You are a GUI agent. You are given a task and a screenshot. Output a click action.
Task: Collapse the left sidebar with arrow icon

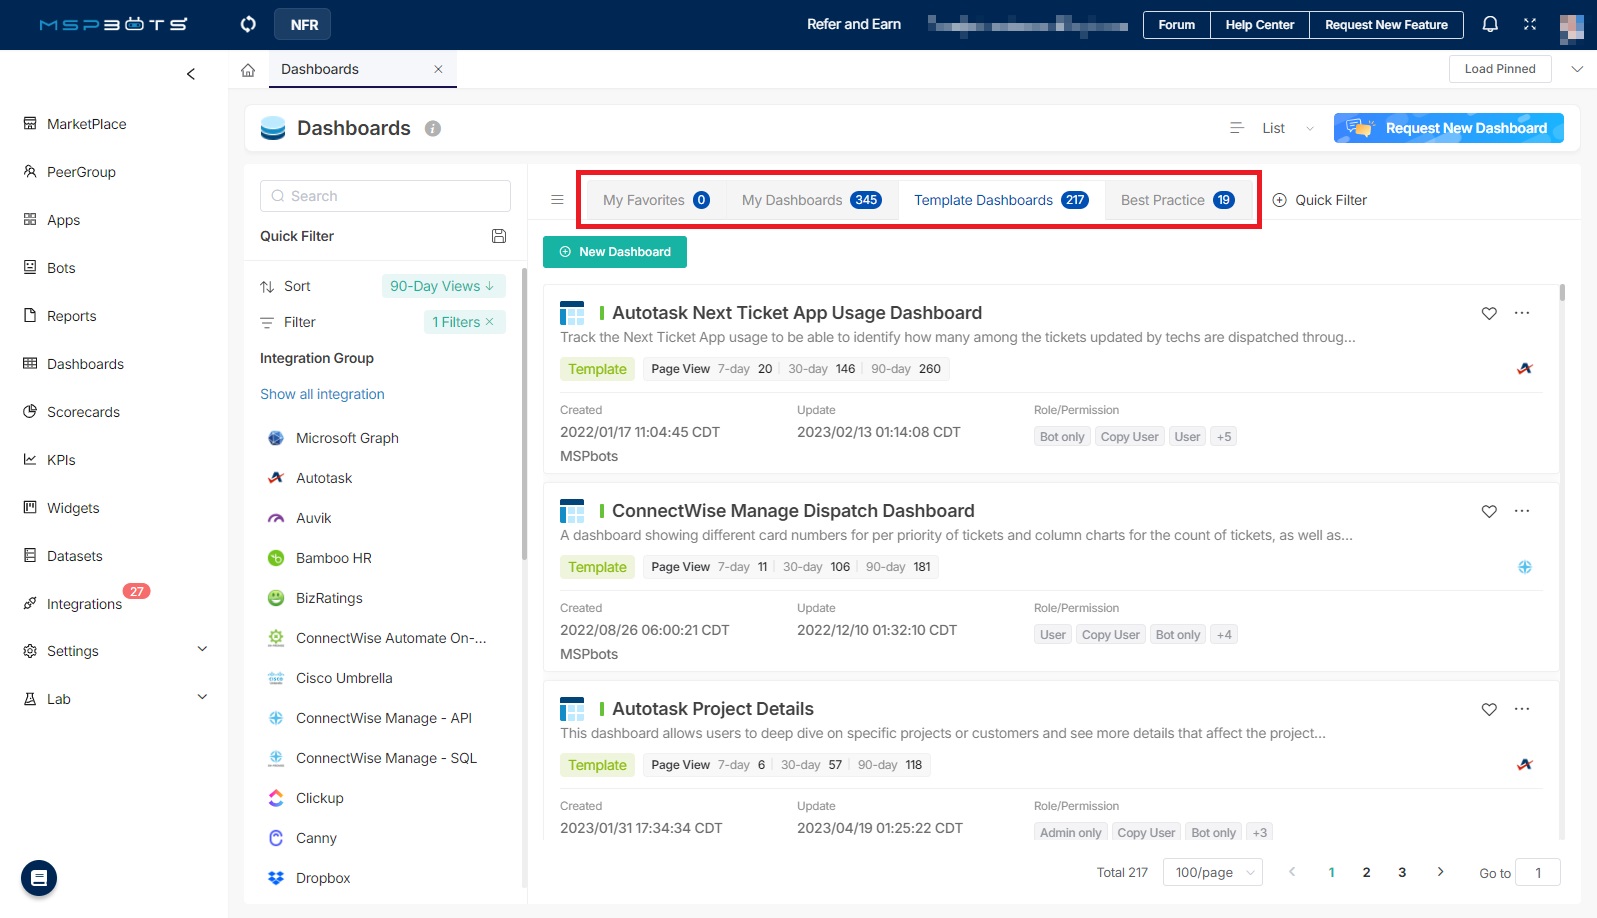coord(191,74)
